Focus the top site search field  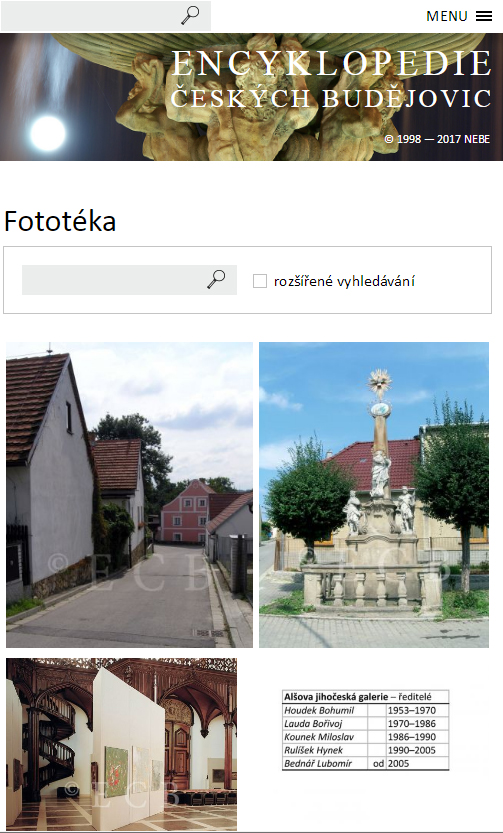[x=106, y=16]
